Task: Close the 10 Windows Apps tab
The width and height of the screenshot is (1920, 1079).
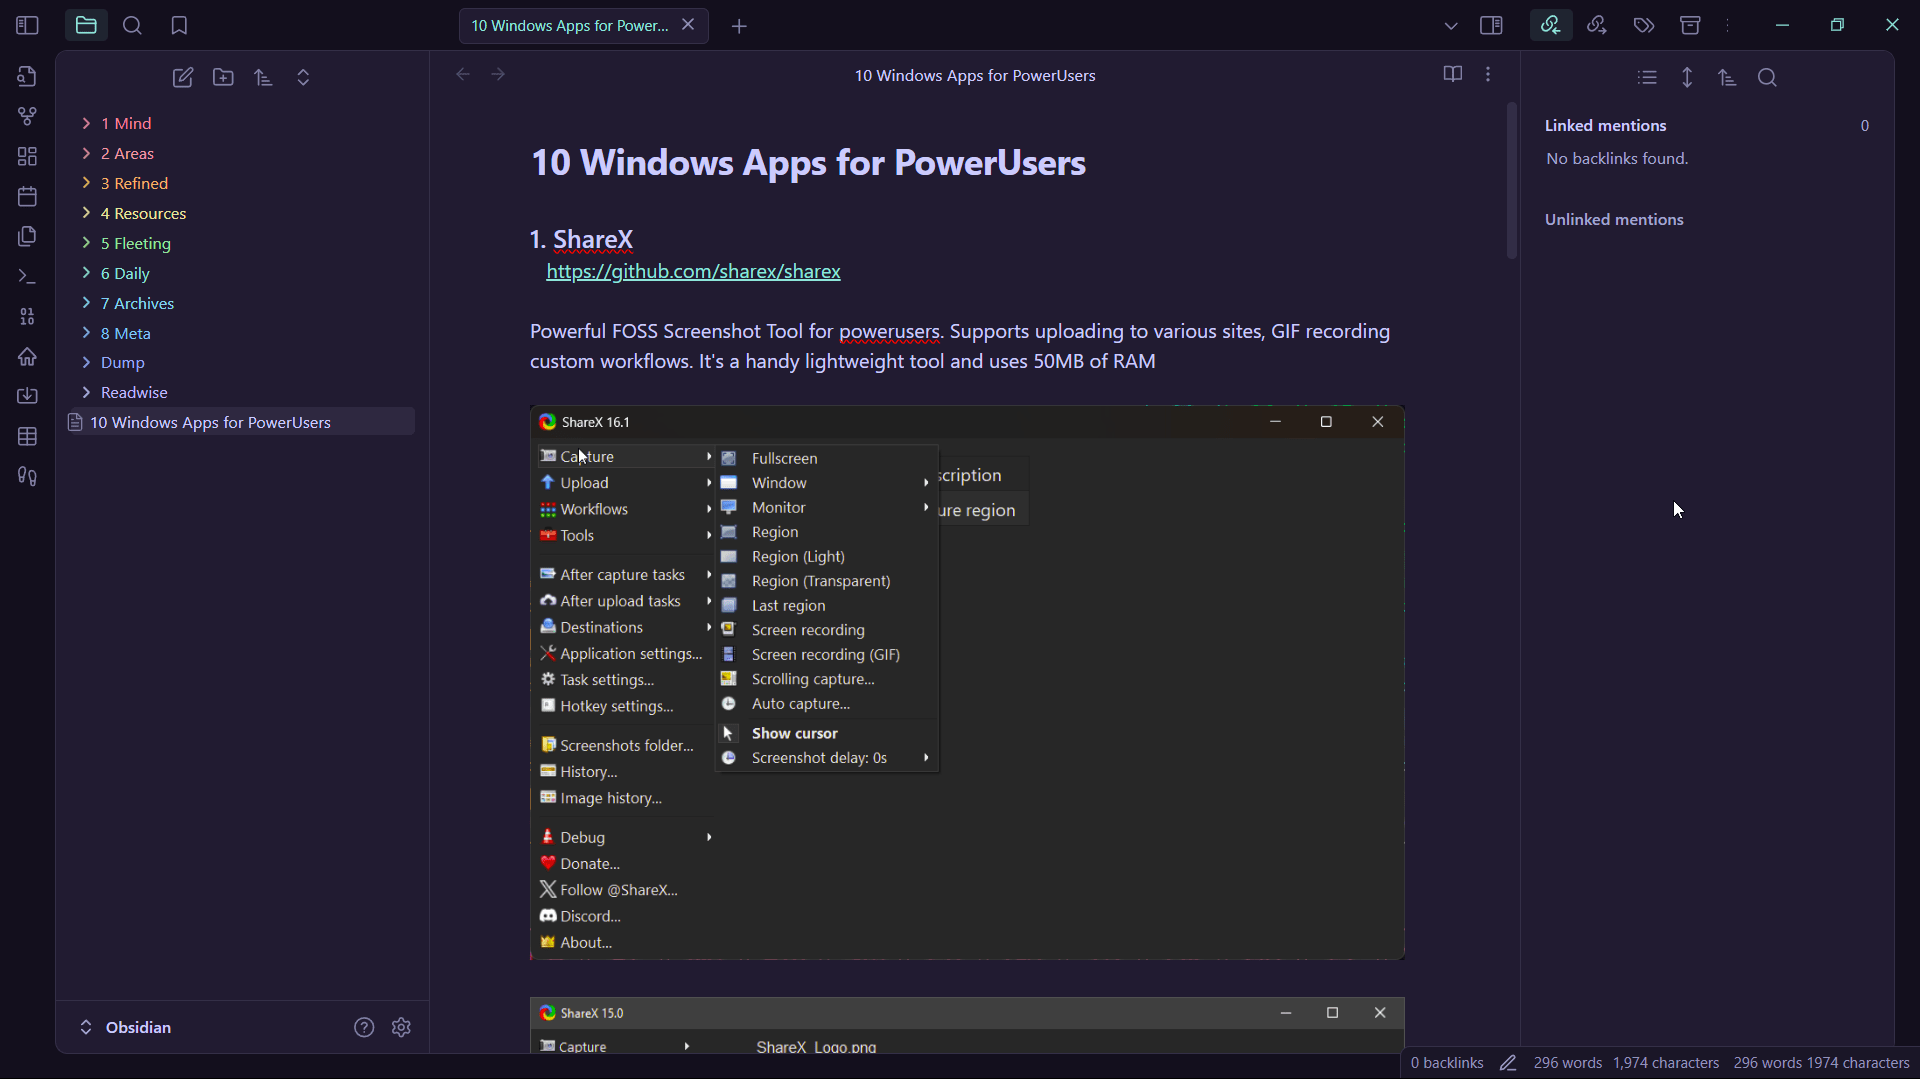Action: (688, 25)
